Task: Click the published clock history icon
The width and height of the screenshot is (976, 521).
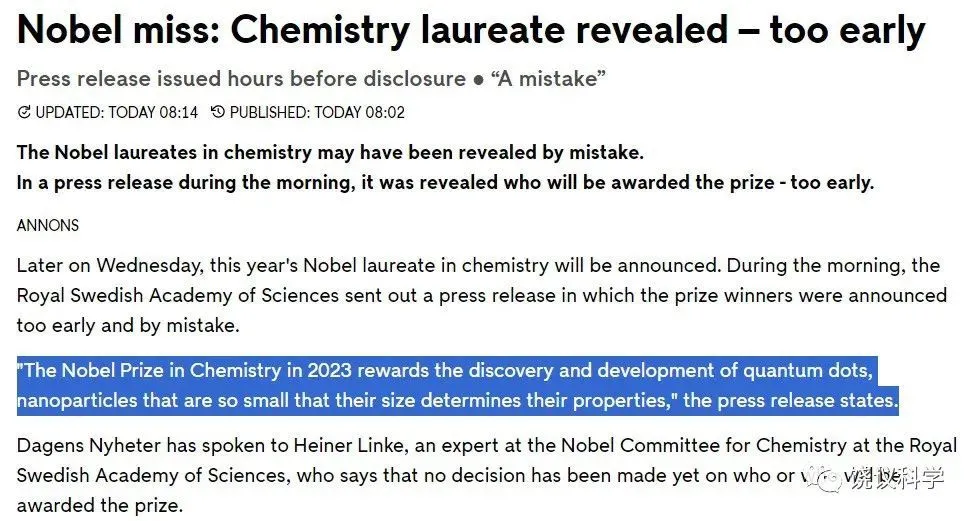Action: pos(217,112)
